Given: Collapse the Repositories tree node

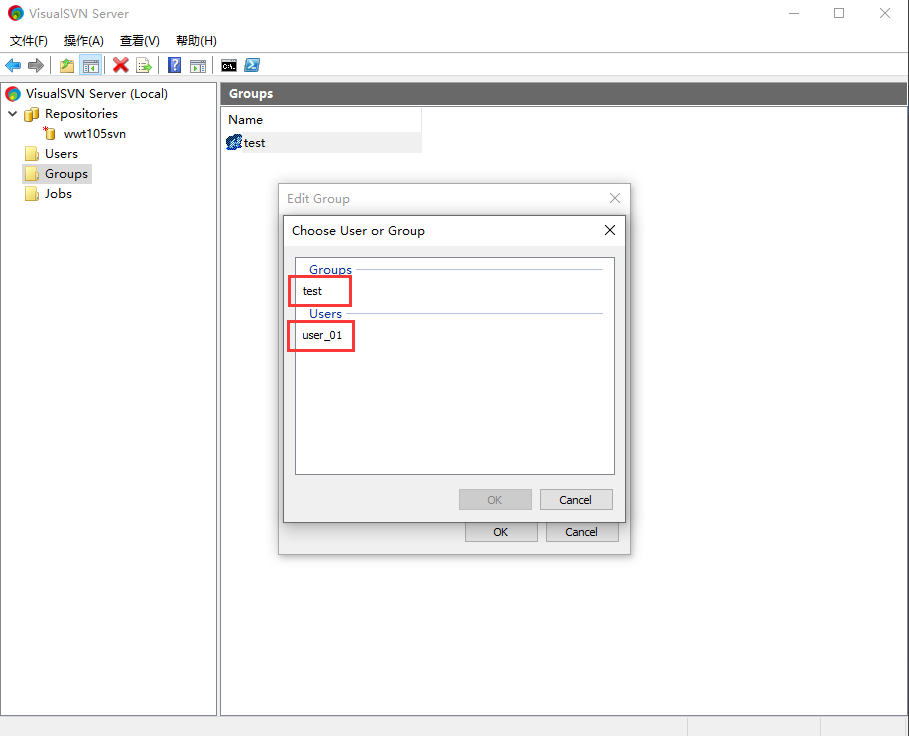Looking at the screenshot, I should 12,114.
